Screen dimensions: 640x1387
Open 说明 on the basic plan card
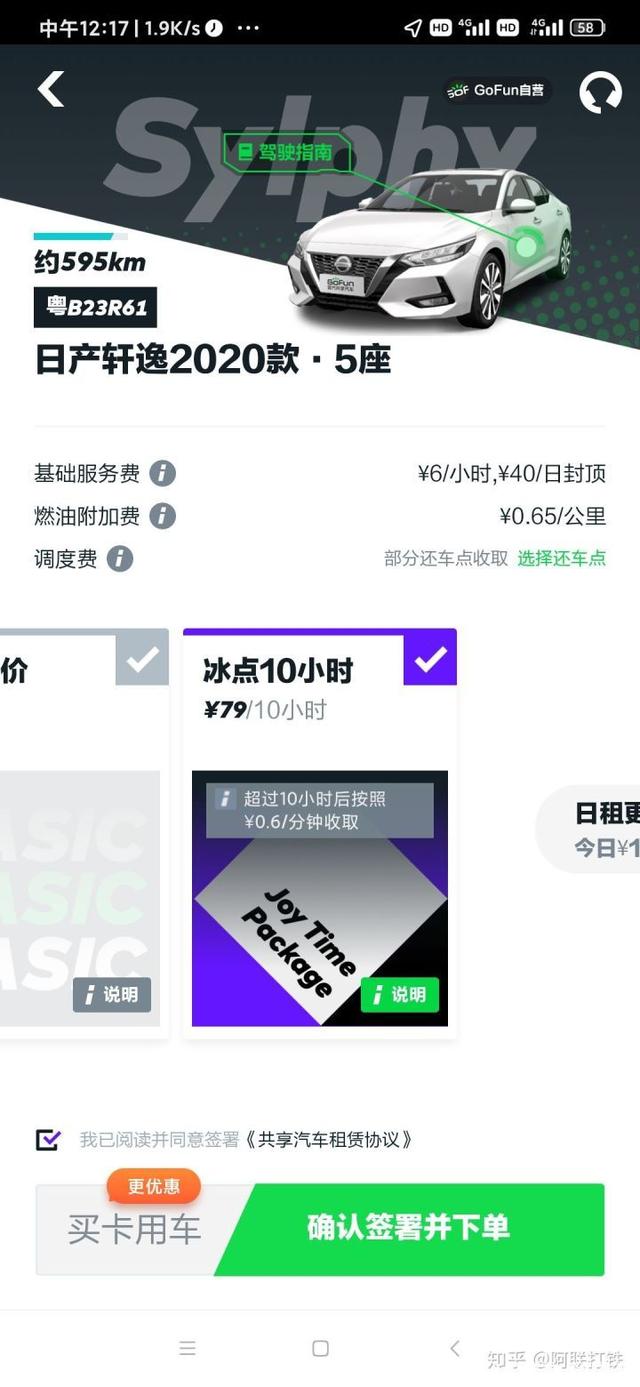(x=112, y=994)
